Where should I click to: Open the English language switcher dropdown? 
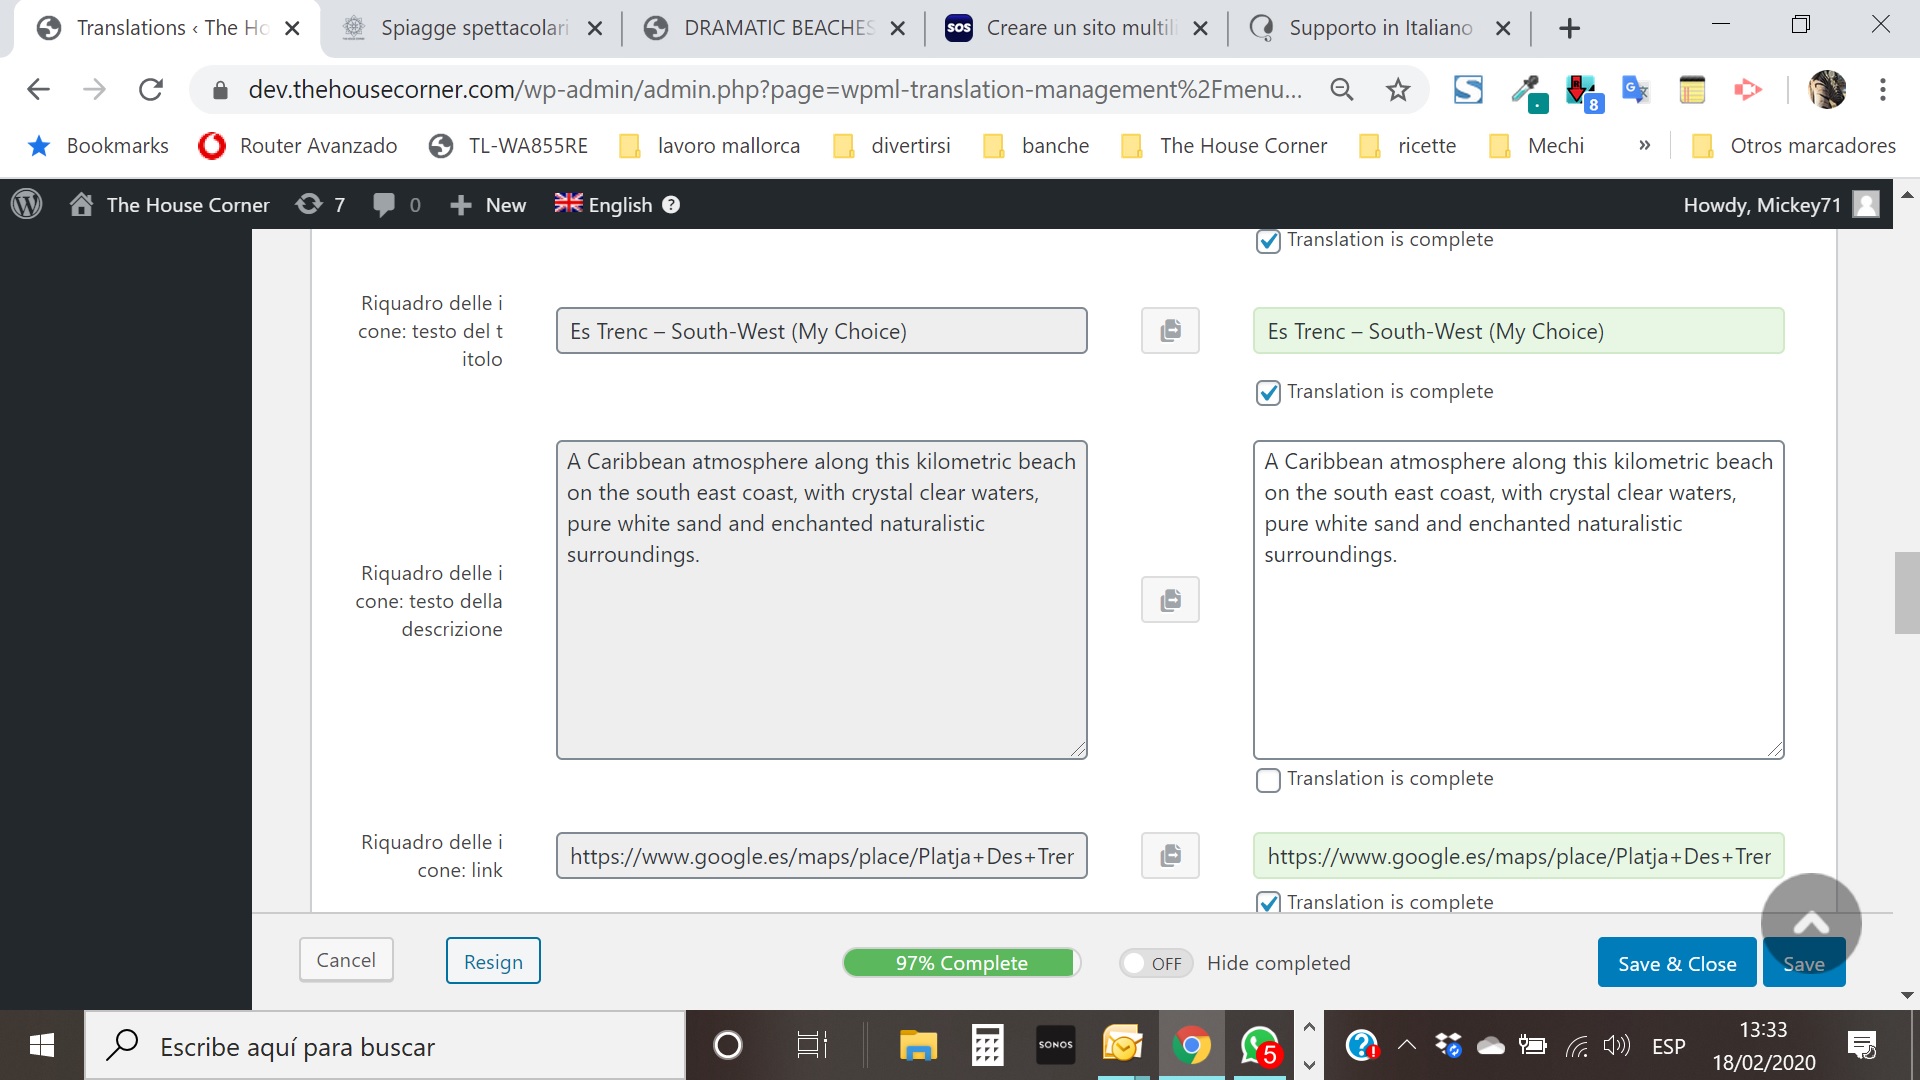click(x=604, y=205)
